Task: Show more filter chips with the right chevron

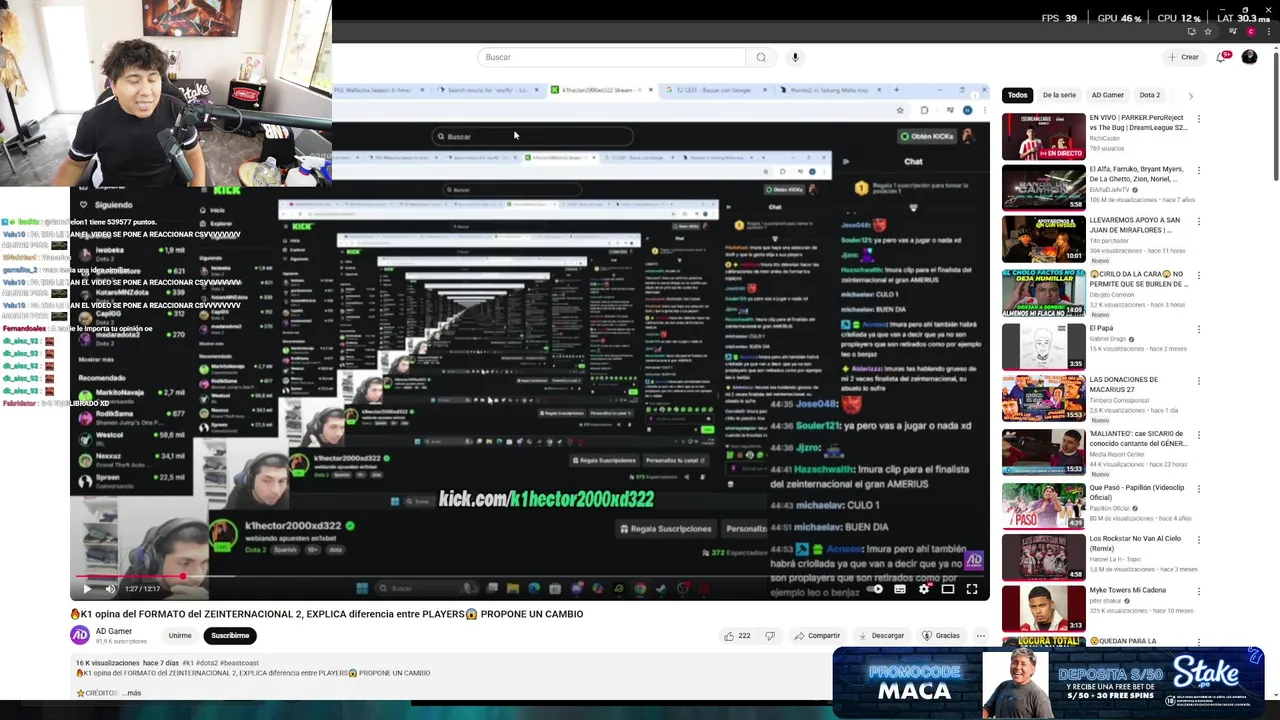Action: [1190, 96]
